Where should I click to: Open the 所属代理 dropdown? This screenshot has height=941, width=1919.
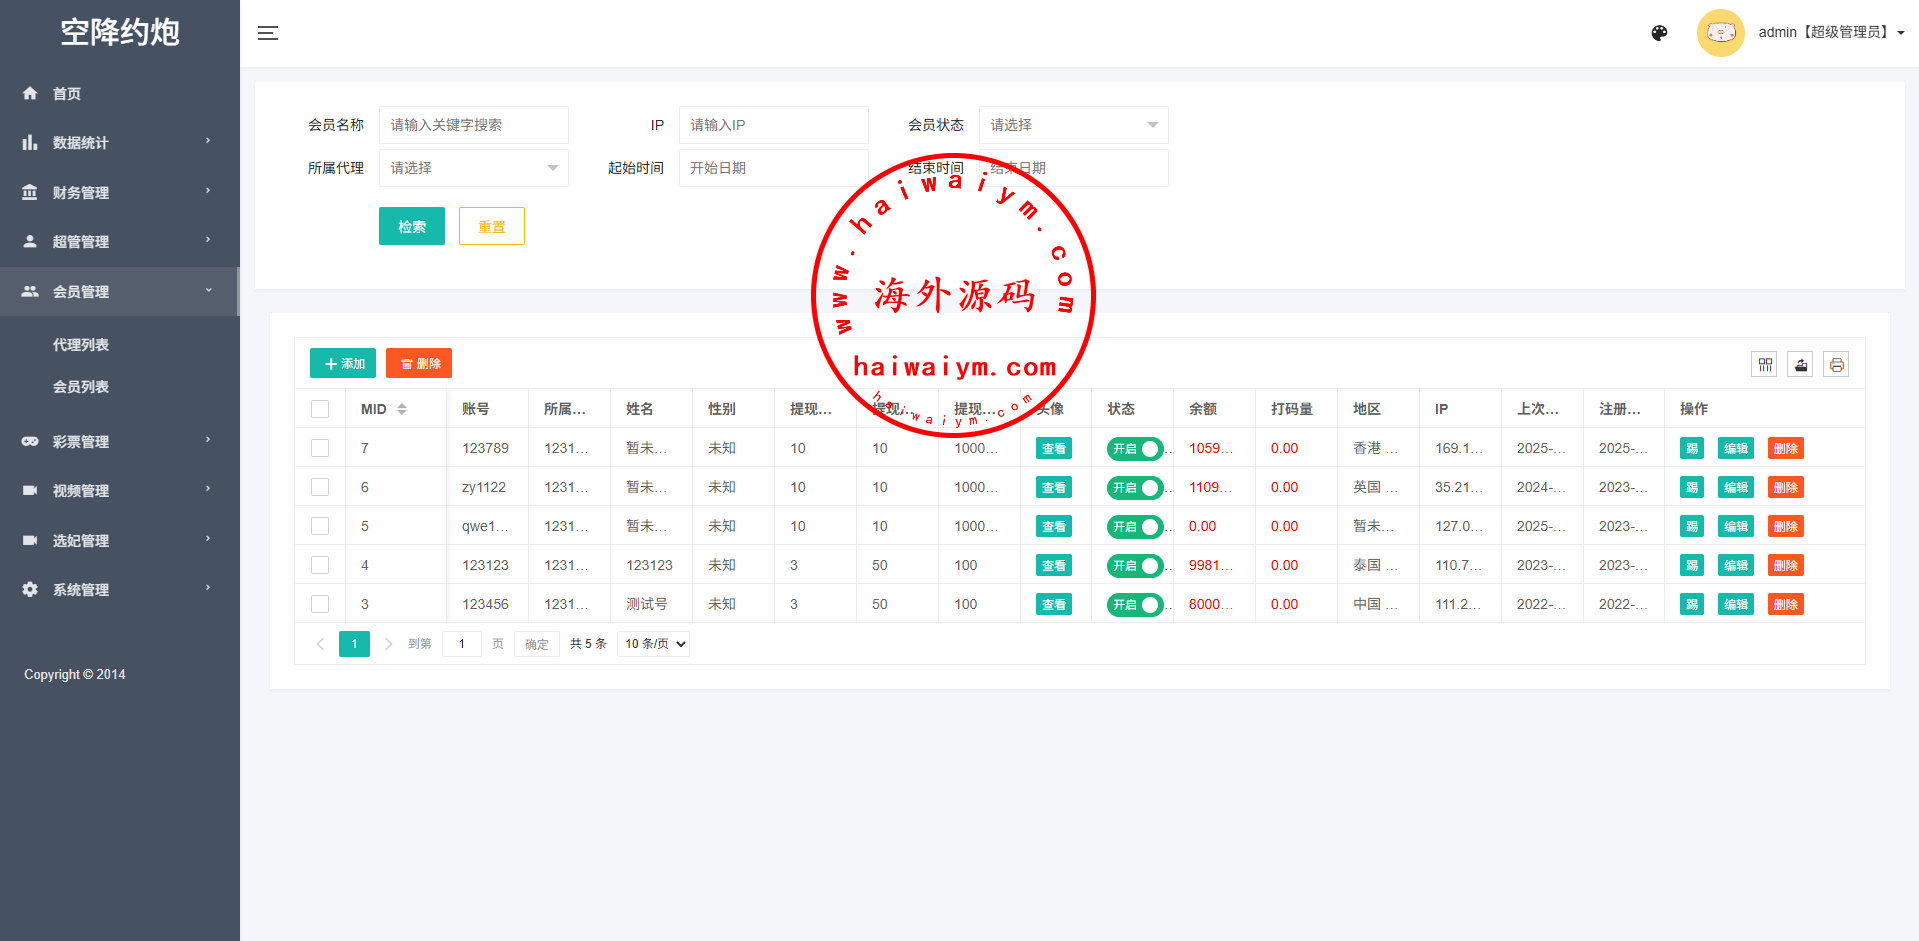click(x=473, y=168)
